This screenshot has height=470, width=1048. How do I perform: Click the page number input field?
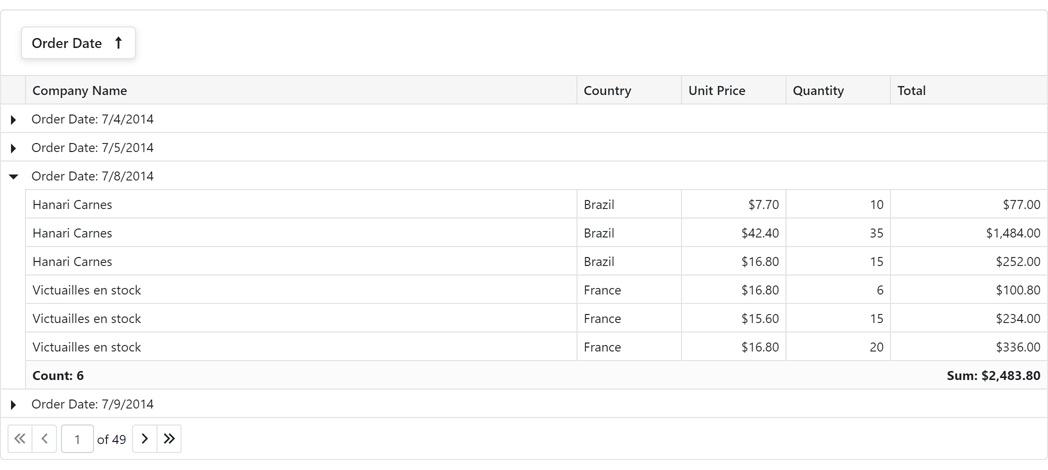pos(77,439)
